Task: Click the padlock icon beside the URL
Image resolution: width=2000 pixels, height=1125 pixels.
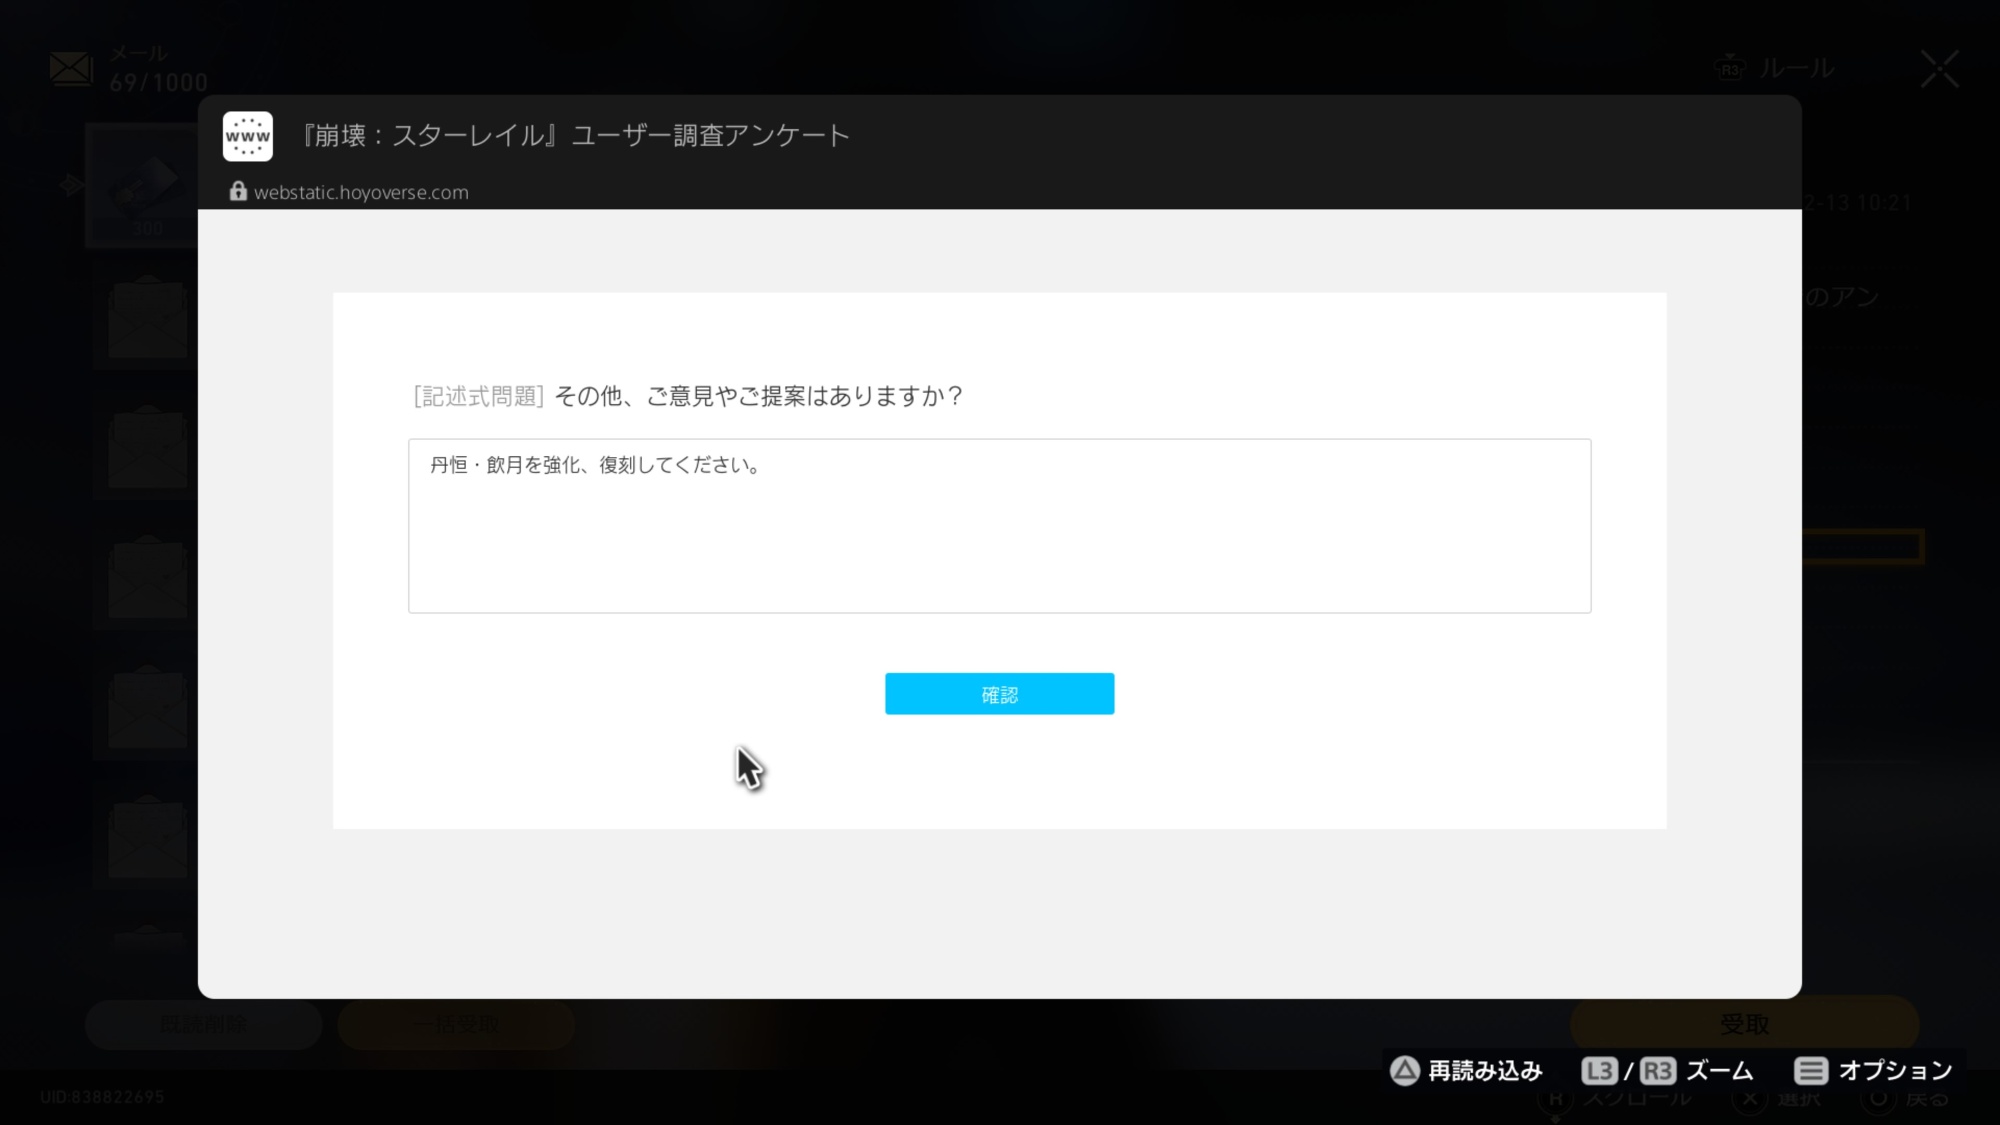Action: pos(238,191)
